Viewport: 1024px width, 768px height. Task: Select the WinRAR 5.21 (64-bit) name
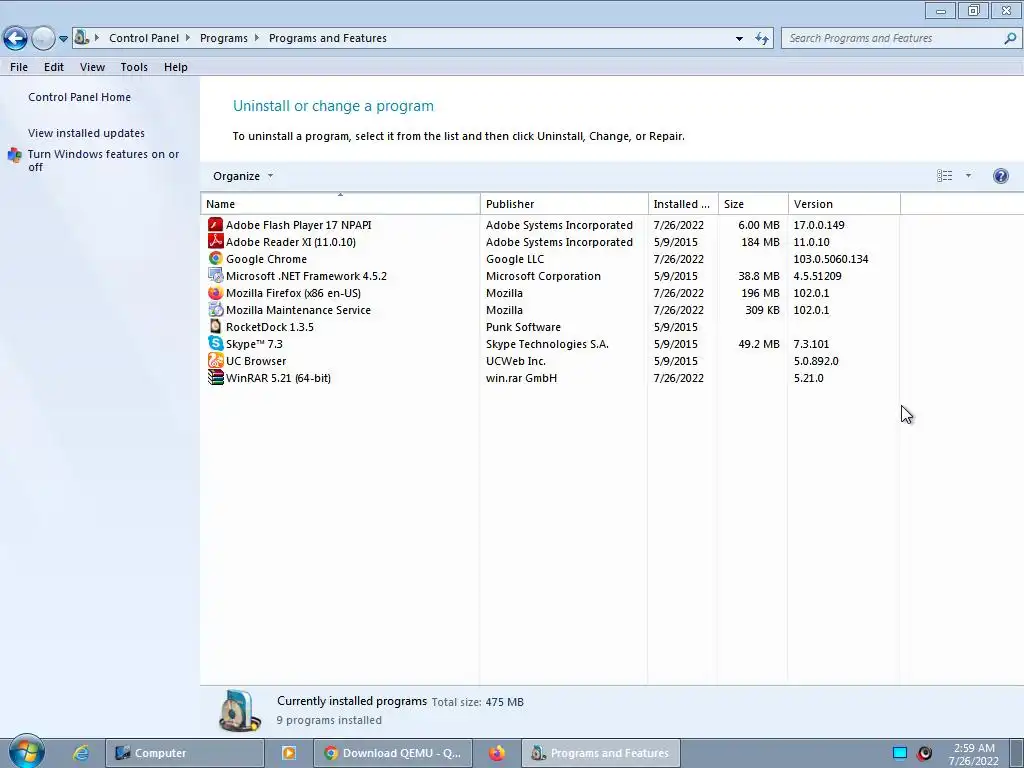coord(278,377)
